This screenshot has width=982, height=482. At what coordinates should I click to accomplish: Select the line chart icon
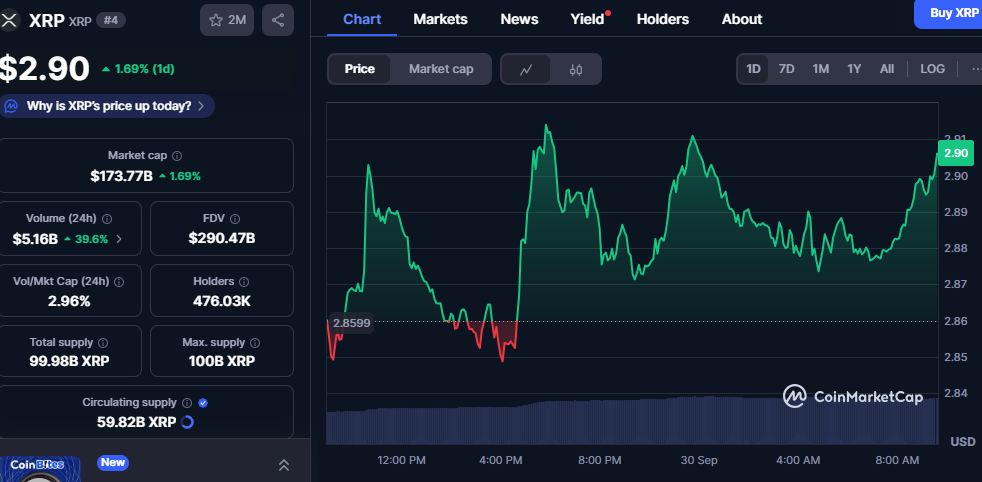pos(526,69)
